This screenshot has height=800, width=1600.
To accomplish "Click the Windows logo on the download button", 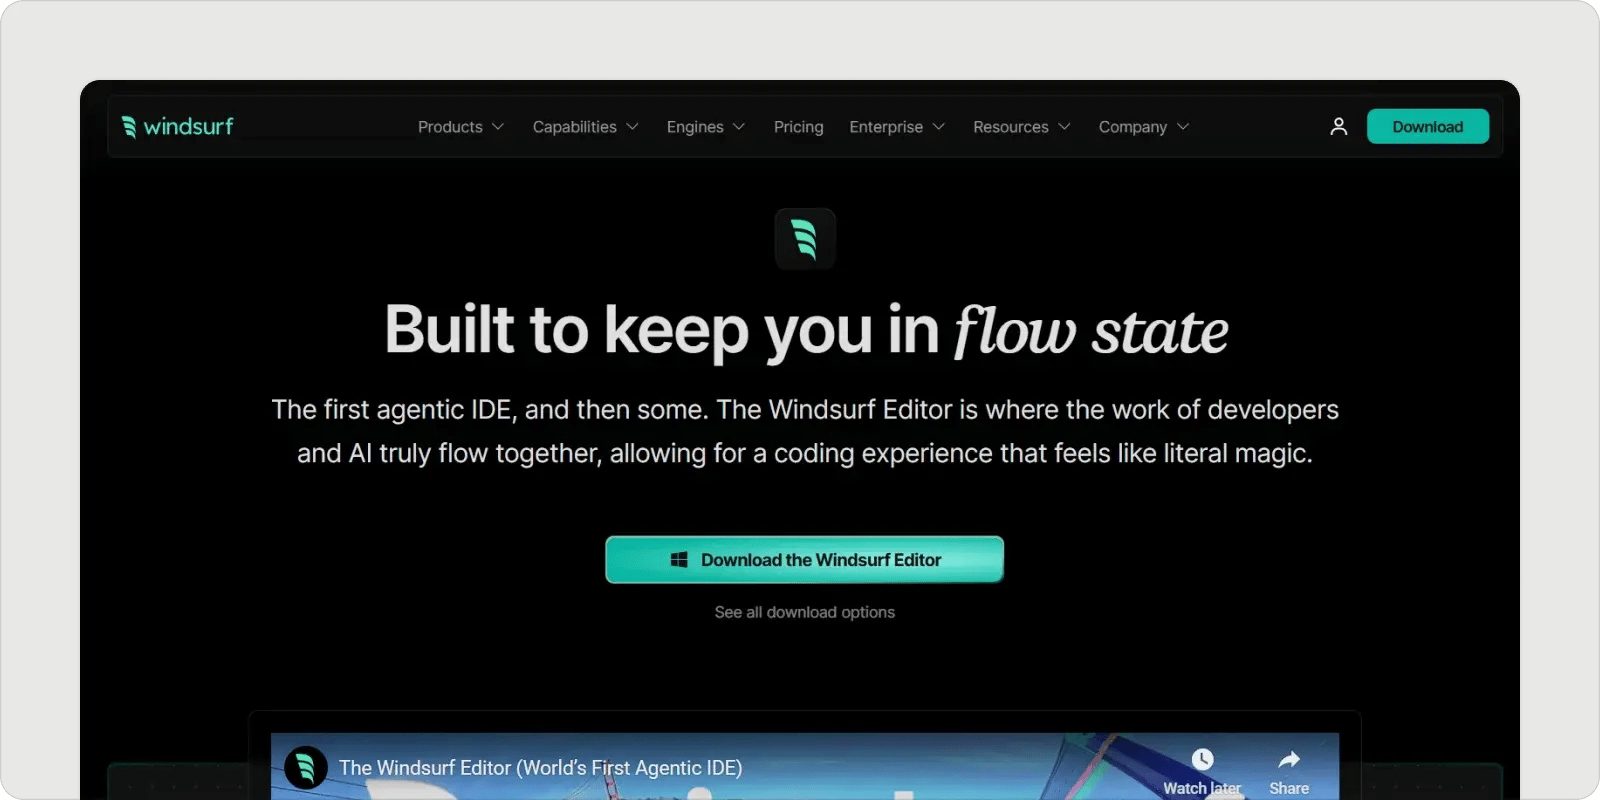I will [679, 560].
